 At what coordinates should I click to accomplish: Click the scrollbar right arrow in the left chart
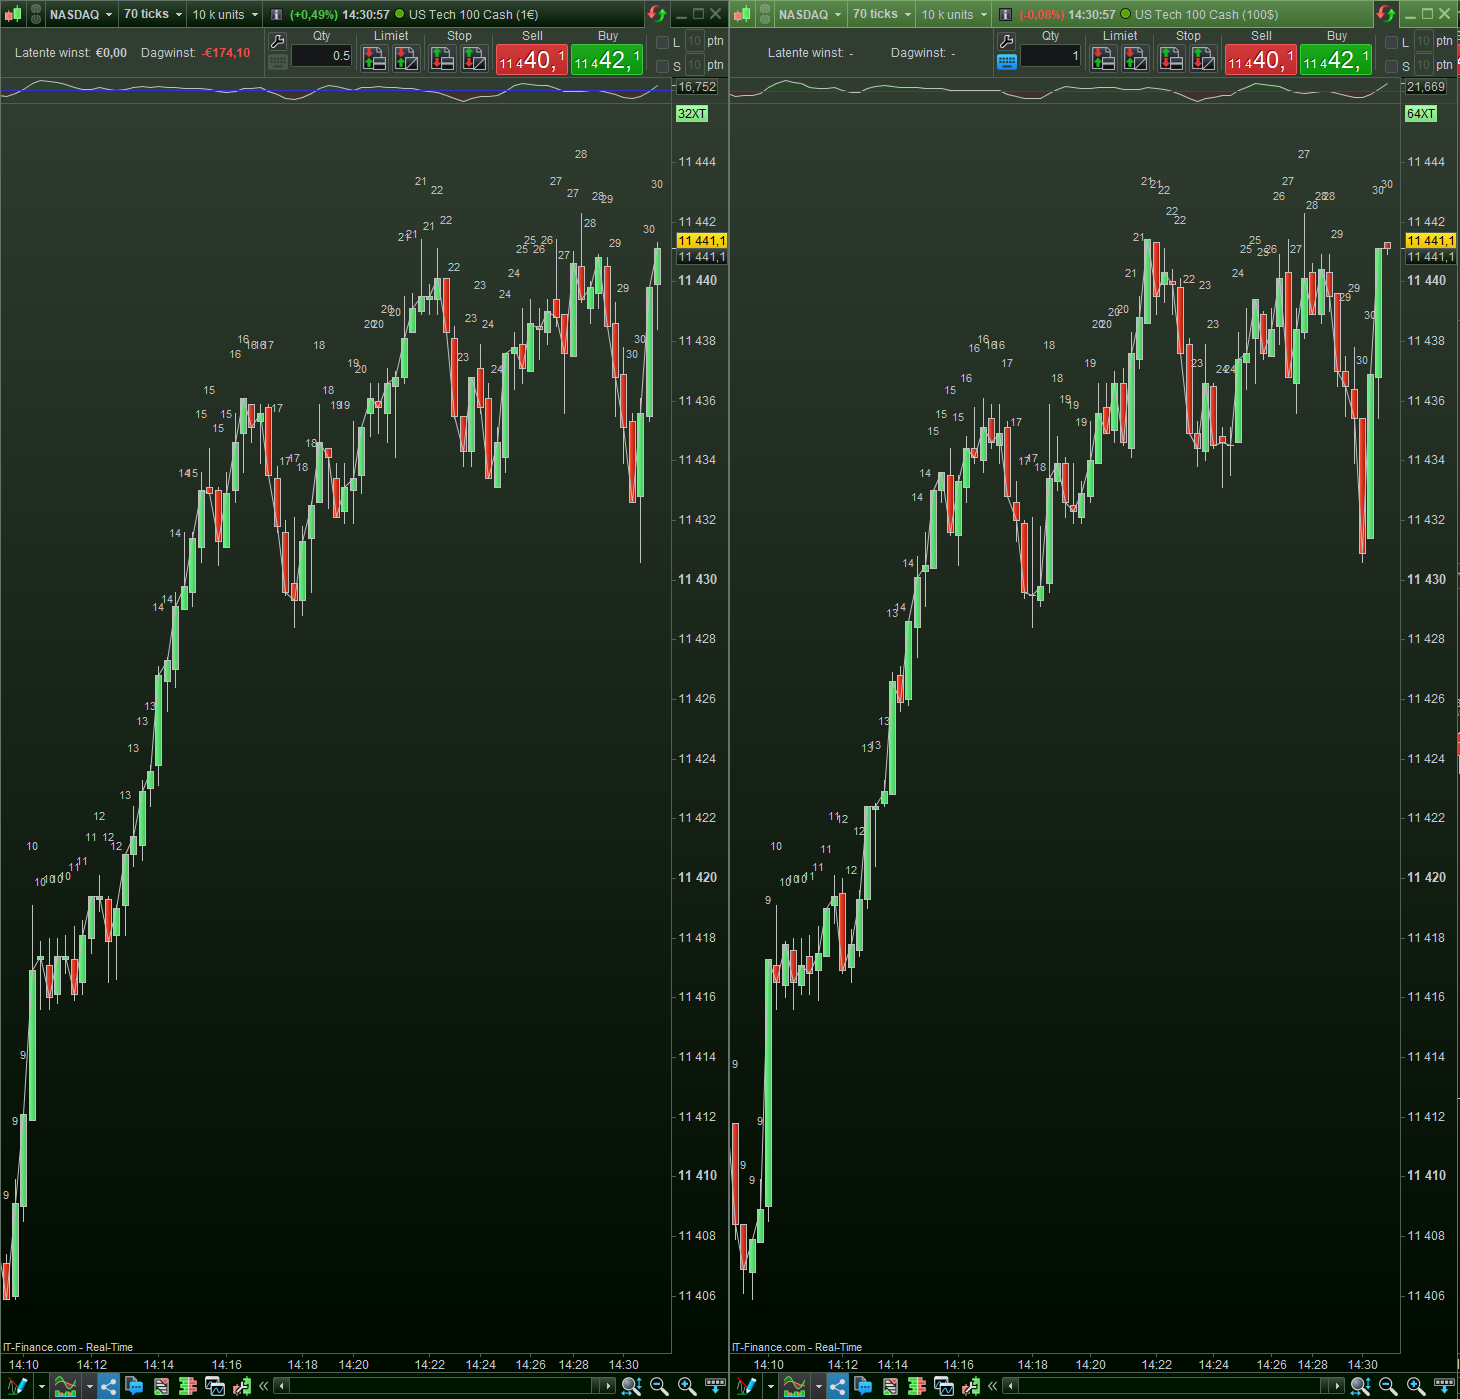tap(608, 1386)
